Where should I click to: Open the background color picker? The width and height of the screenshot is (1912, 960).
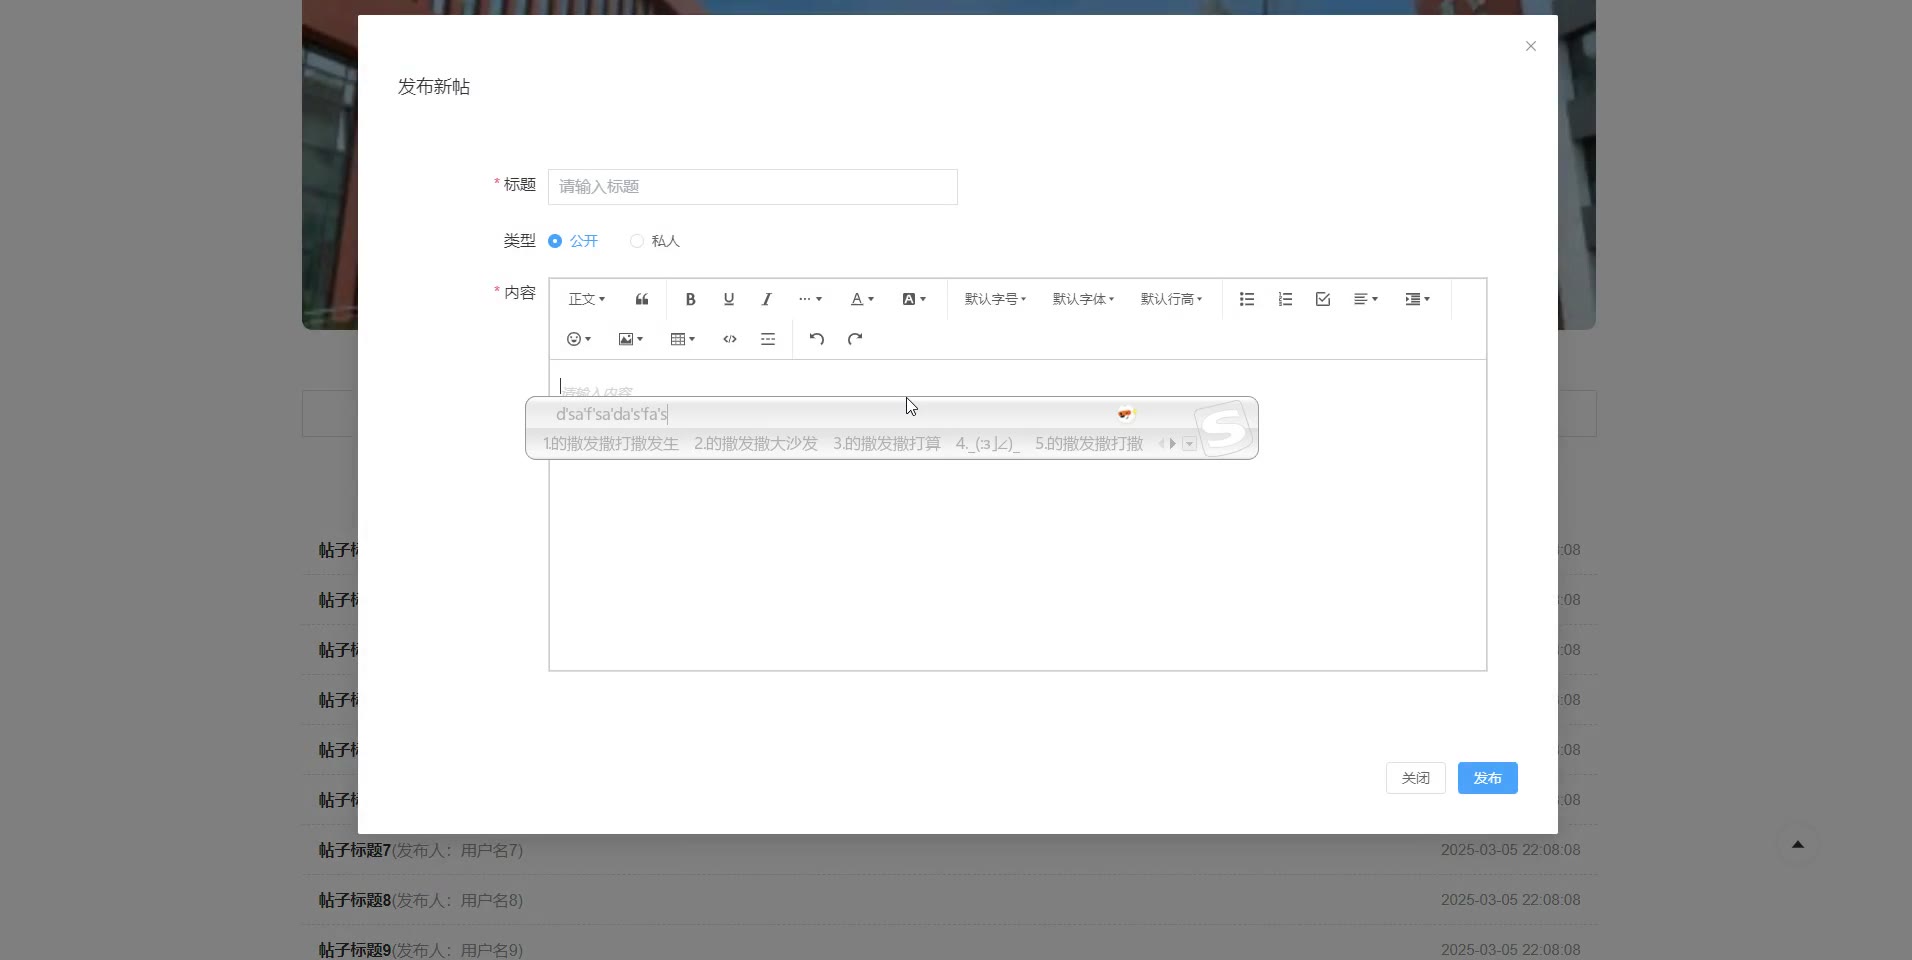point(914,299)
